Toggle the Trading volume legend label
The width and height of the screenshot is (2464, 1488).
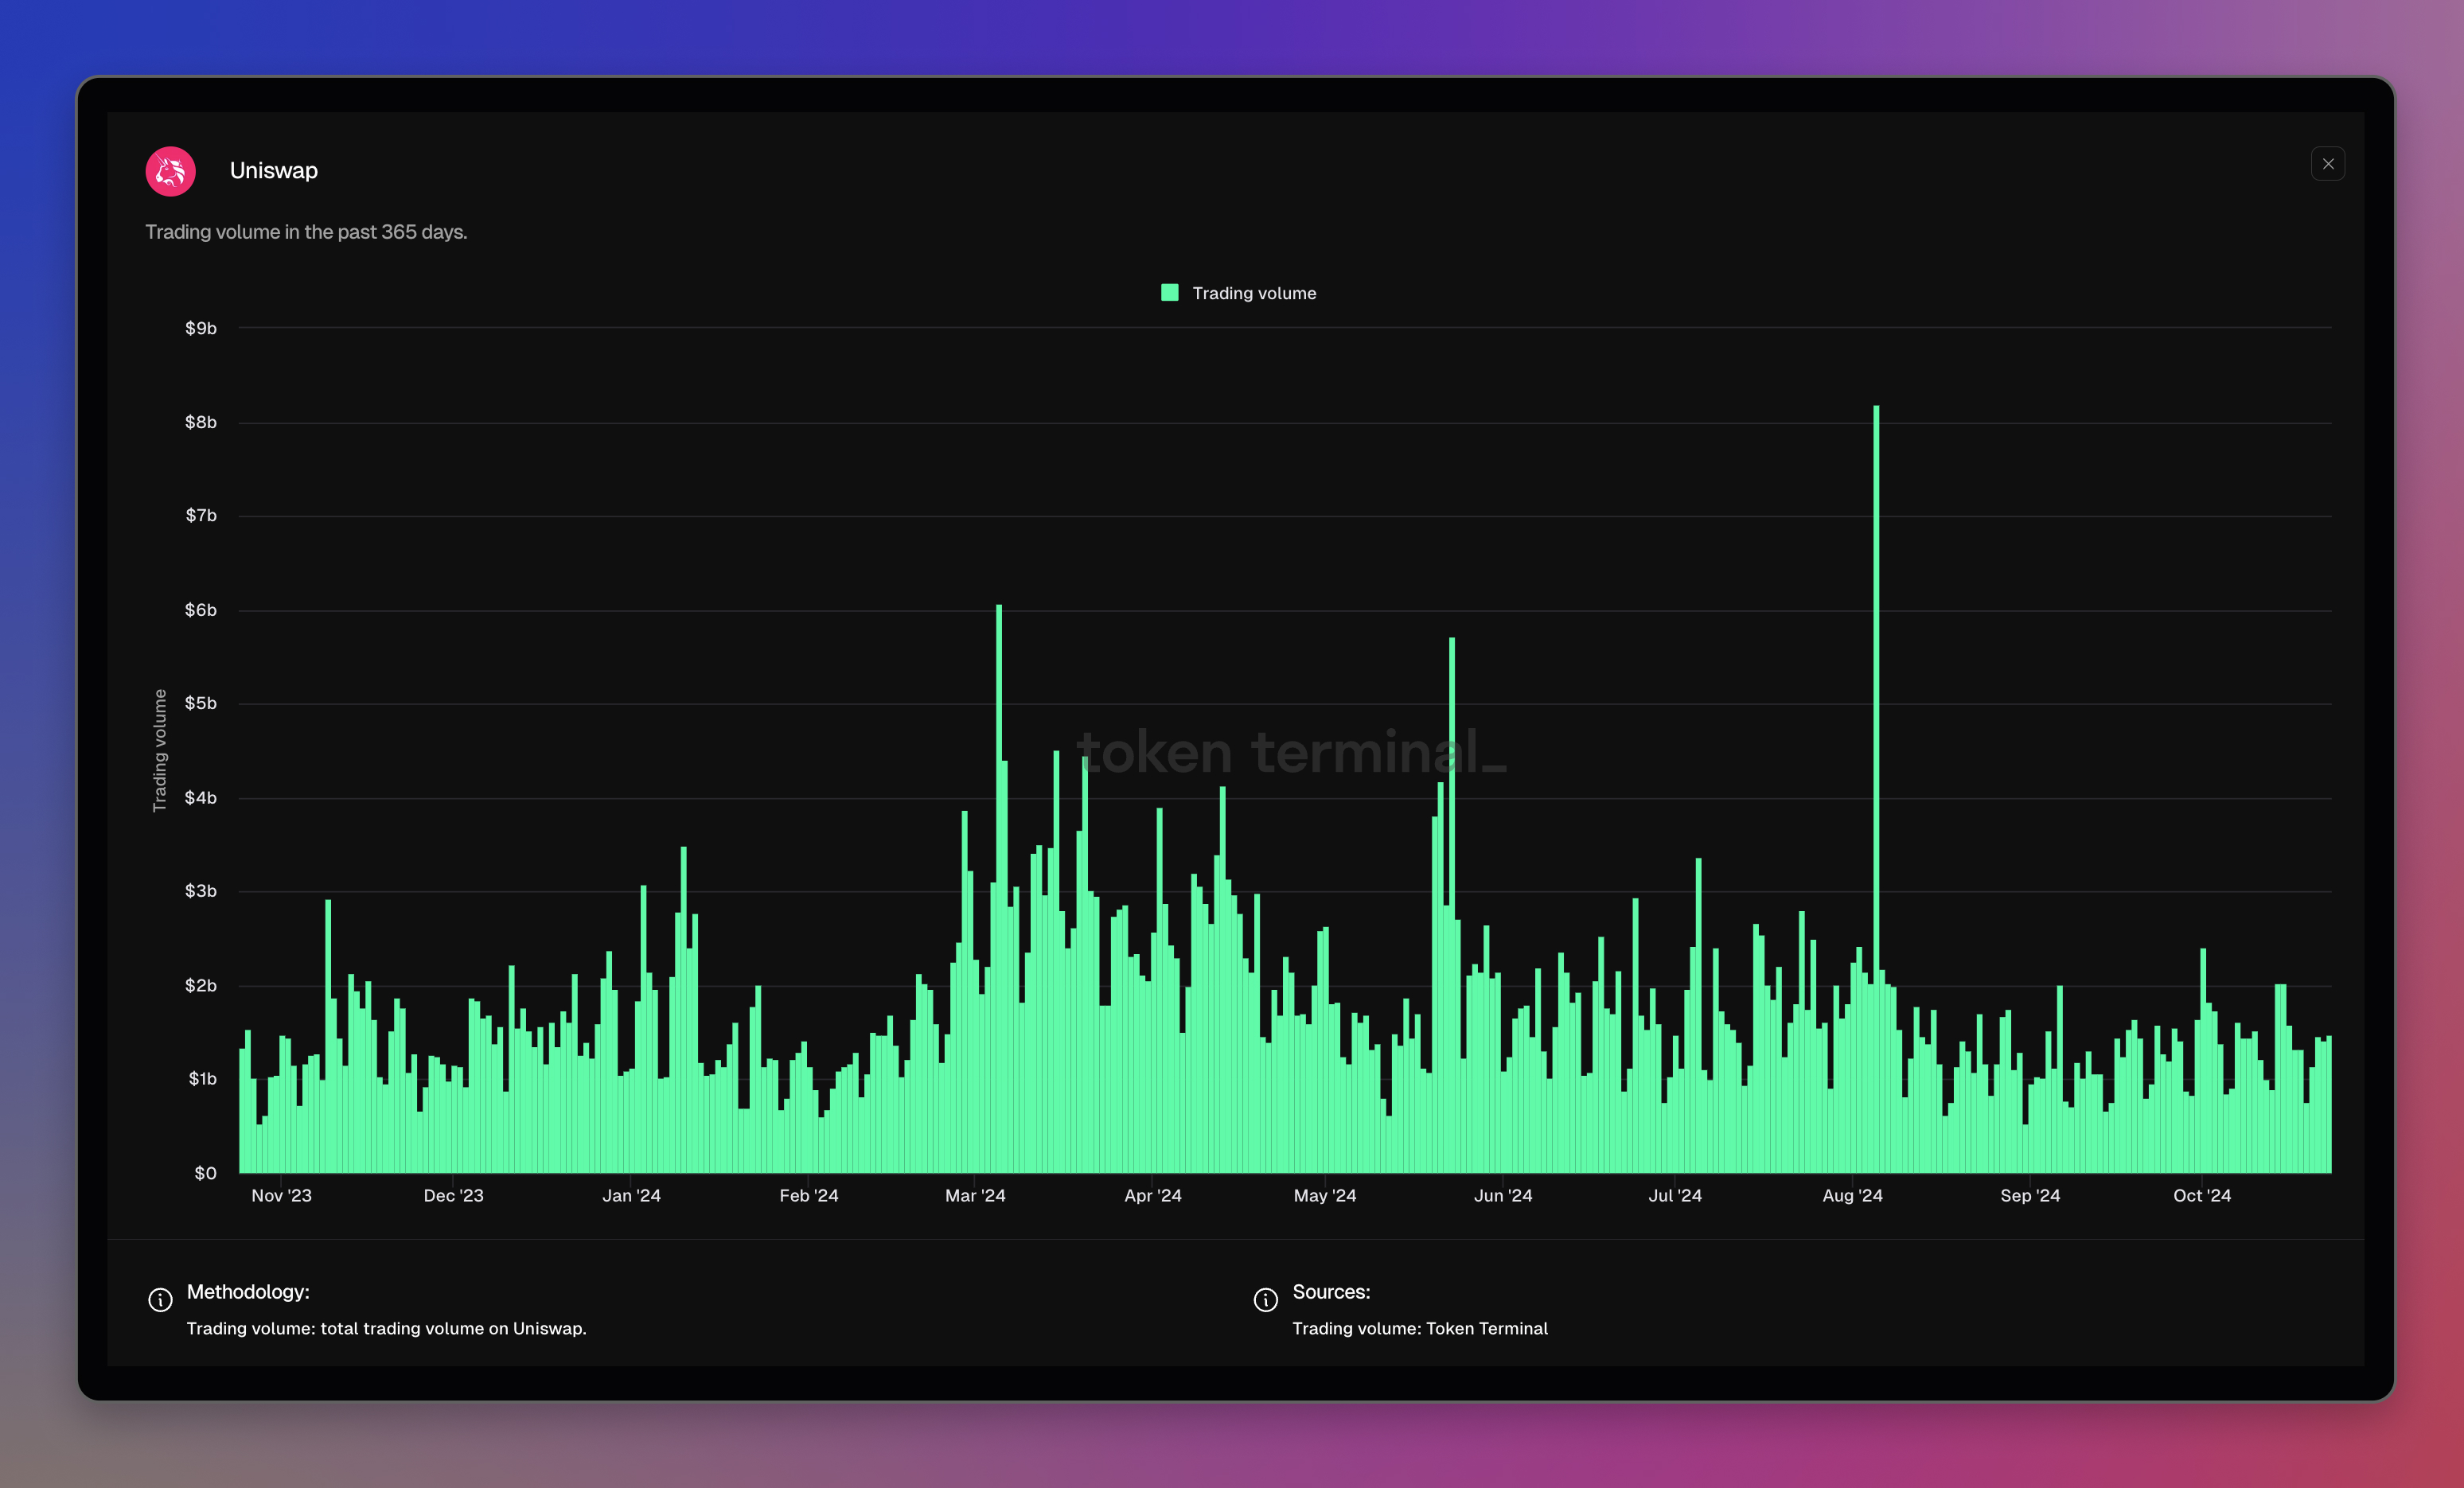(x=1254, y=293)
